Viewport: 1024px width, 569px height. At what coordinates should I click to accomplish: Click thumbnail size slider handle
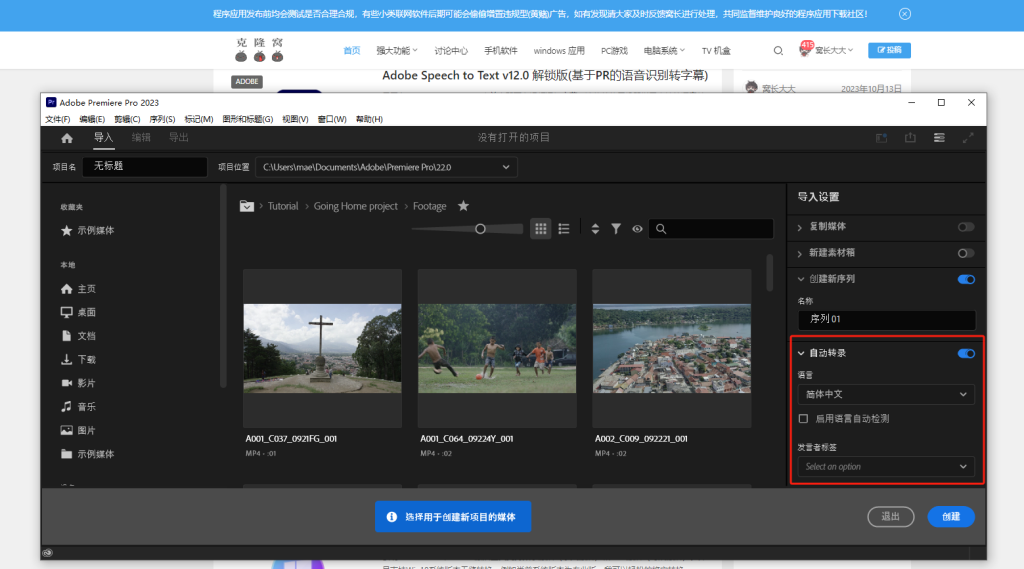point(480,229)
